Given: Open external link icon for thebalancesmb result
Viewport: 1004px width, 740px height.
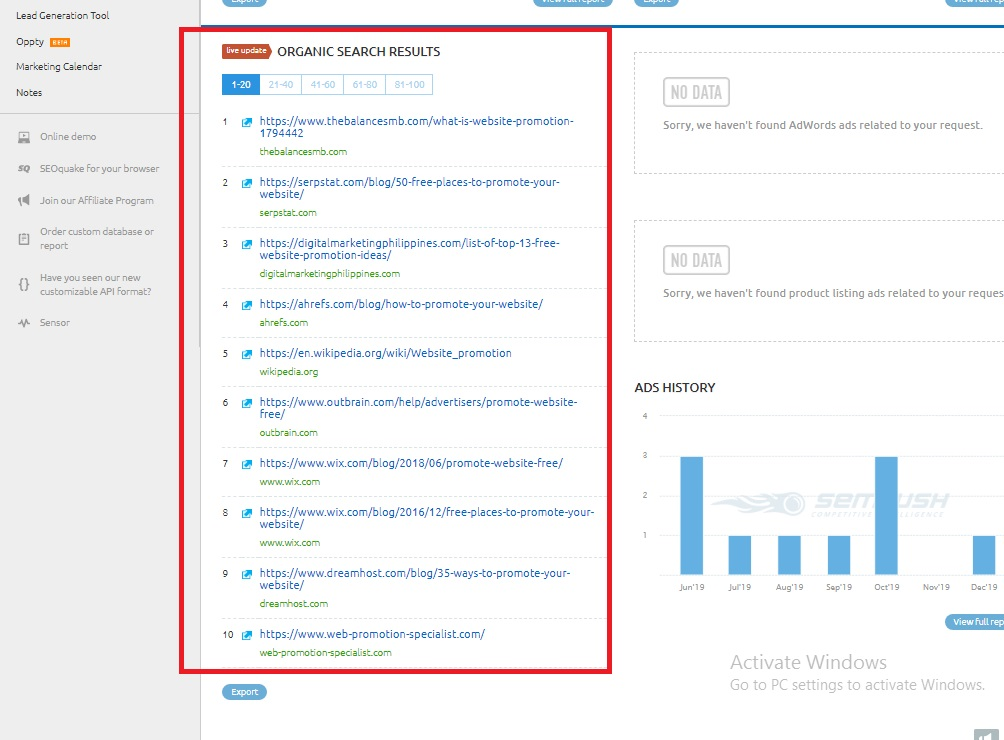Looking at the screenshot, I should coord(247,122).
